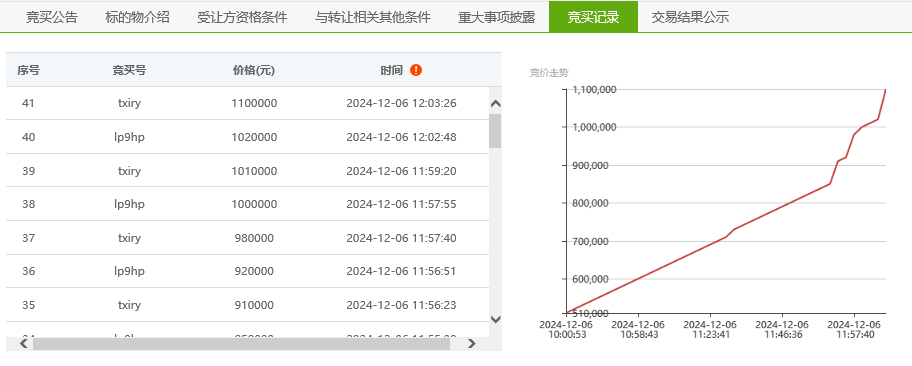Click the time 2024-12-06 11:56:23
The width and height of the screenshot is (912, 366).
point(401,305)
